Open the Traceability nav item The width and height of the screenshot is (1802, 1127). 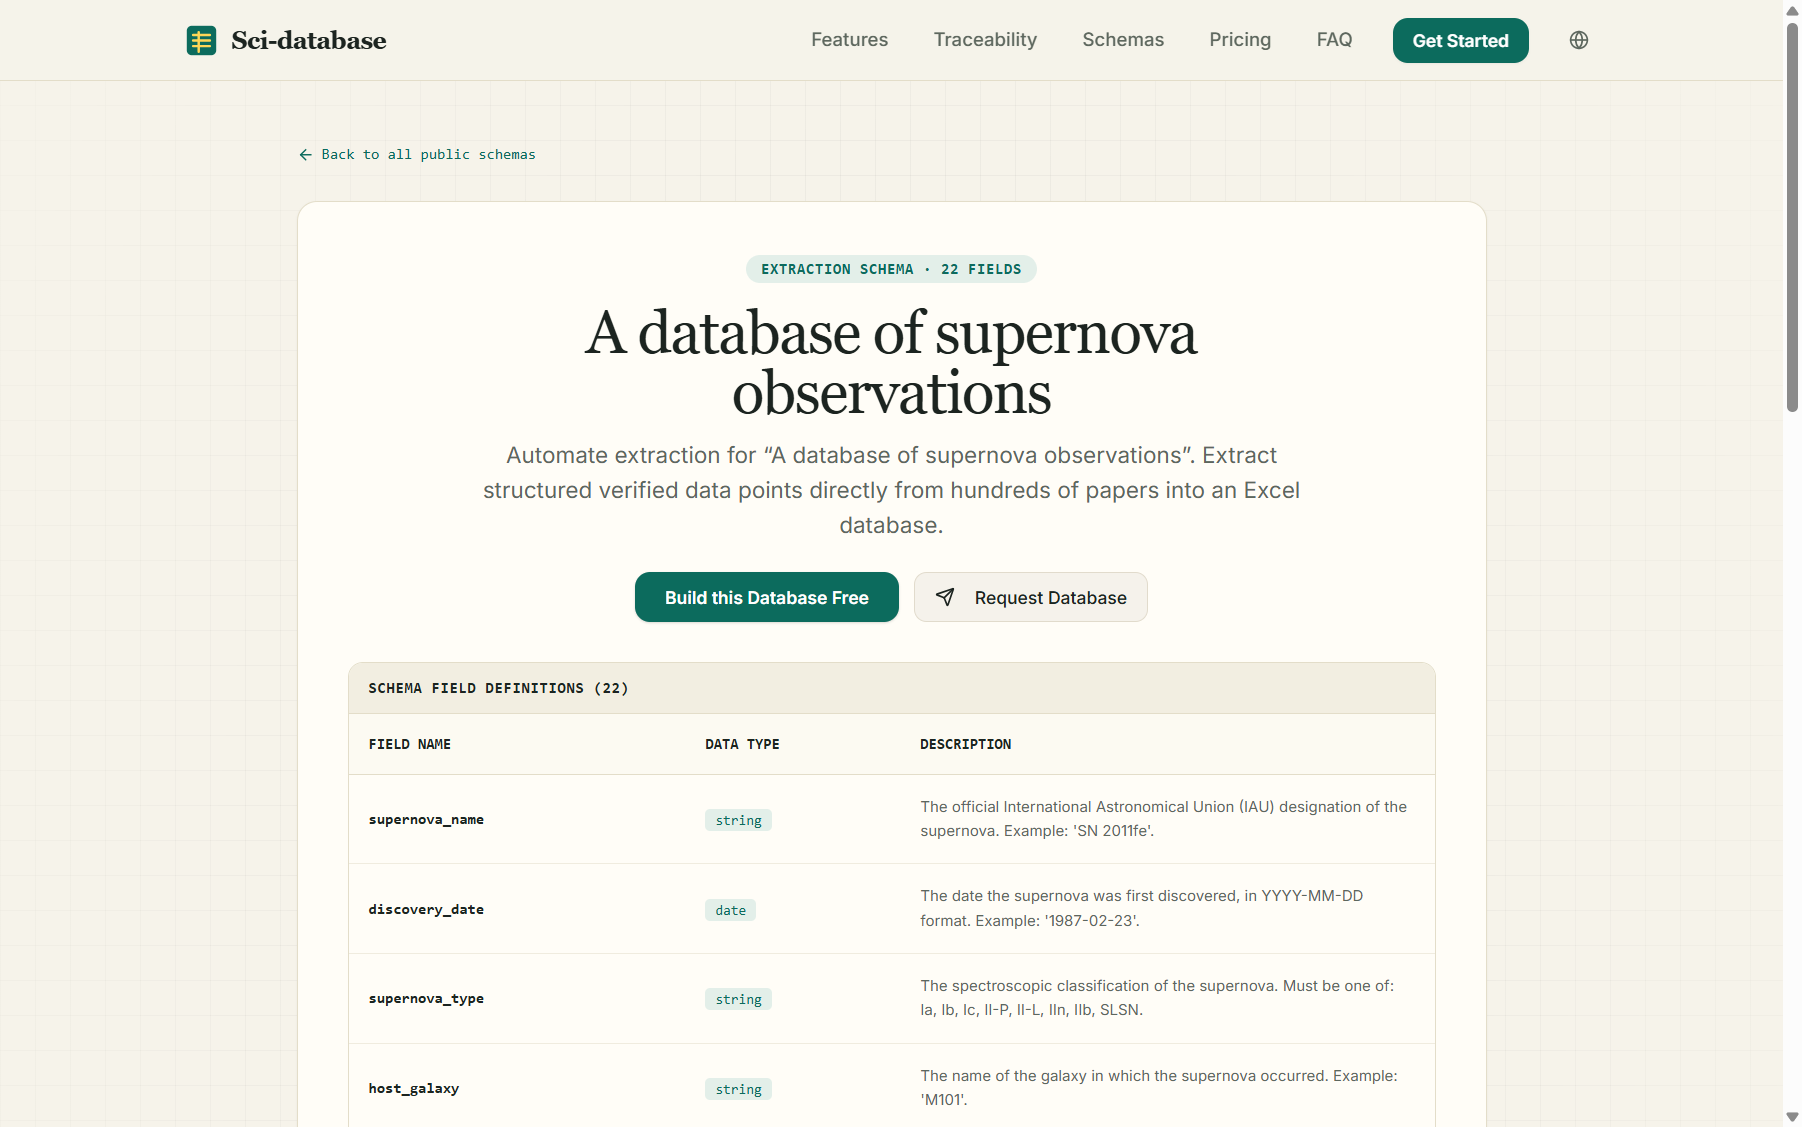[x=985, y=40]
